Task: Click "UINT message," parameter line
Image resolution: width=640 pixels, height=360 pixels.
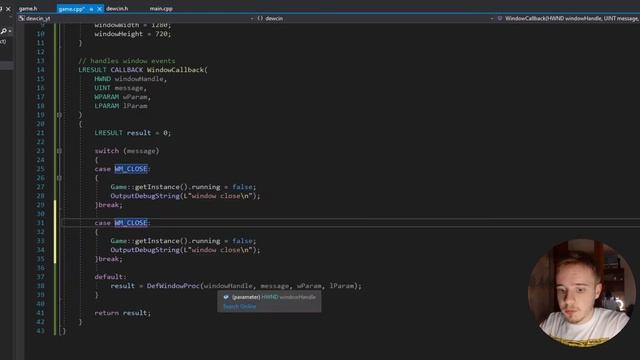Action: (x=120, y=88)
